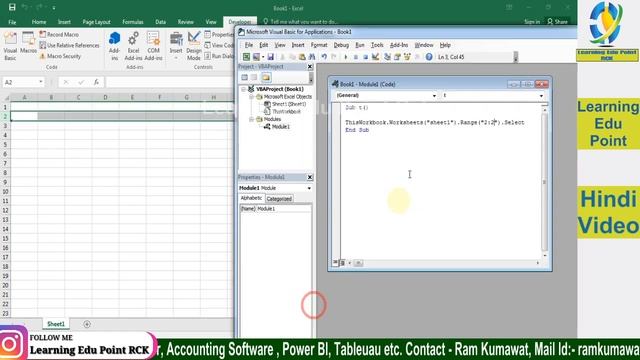
Task: Click View Microsoft Excel icon in VBA toolbar
Action: pyautogui.click(x=247, y=57)
